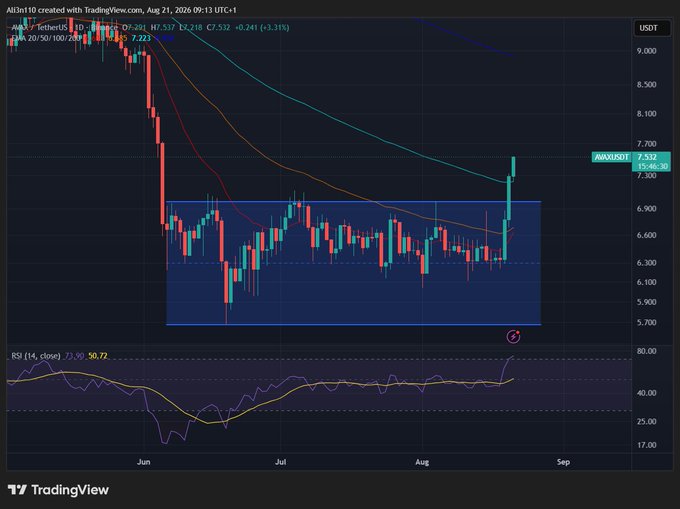This screenshot has height=509, width=680.
Task: Click the 9.000 price axis label
Action: [647, 51]
